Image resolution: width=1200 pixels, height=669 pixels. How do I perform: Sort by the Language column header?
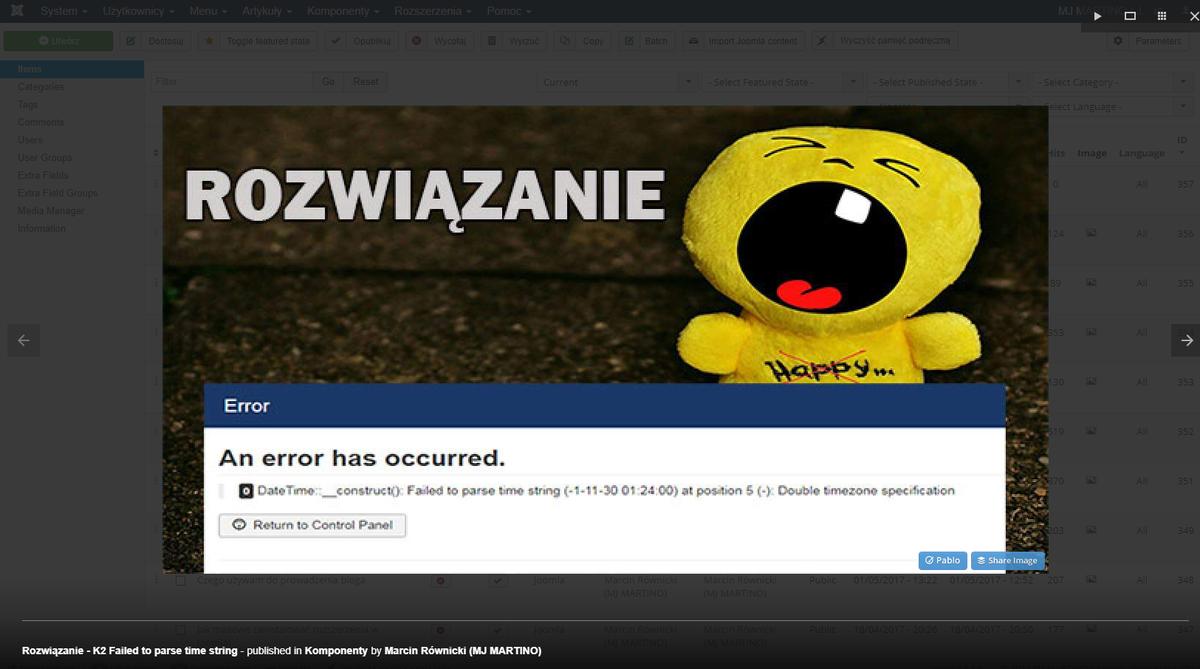[x=1141, y=153]
